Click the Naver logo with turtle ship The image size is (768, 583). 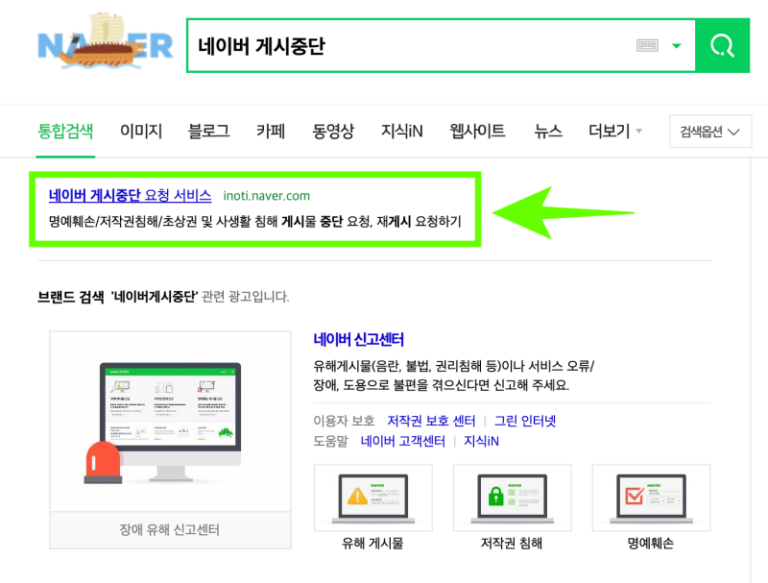(x=105, y=43)
